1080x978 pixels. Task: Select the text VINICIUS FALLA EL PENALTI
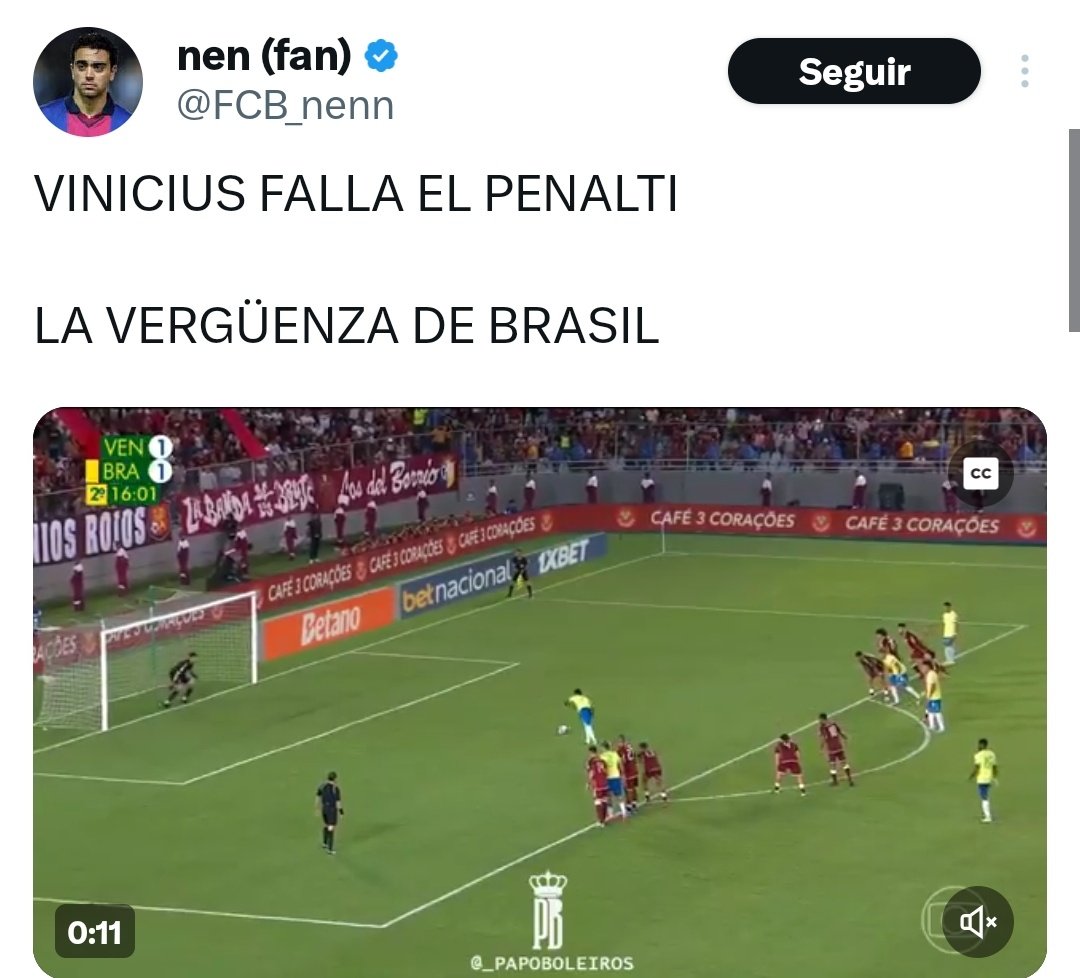[x=356, y=194]
